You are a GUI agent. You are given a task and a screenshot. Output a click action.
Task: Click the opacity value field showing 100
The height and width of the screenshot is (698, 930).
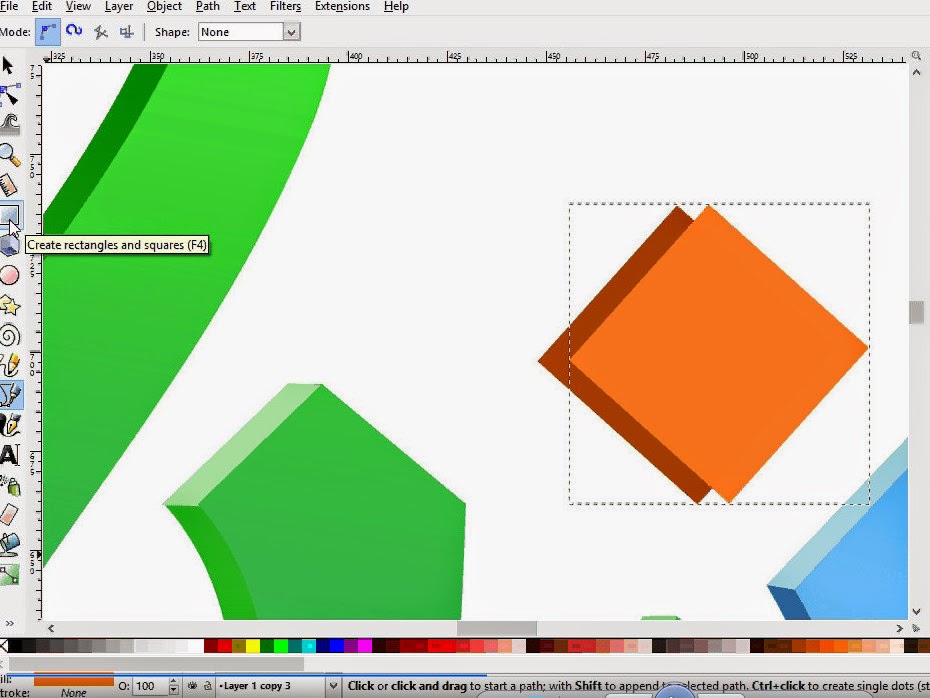pos(150,686)
